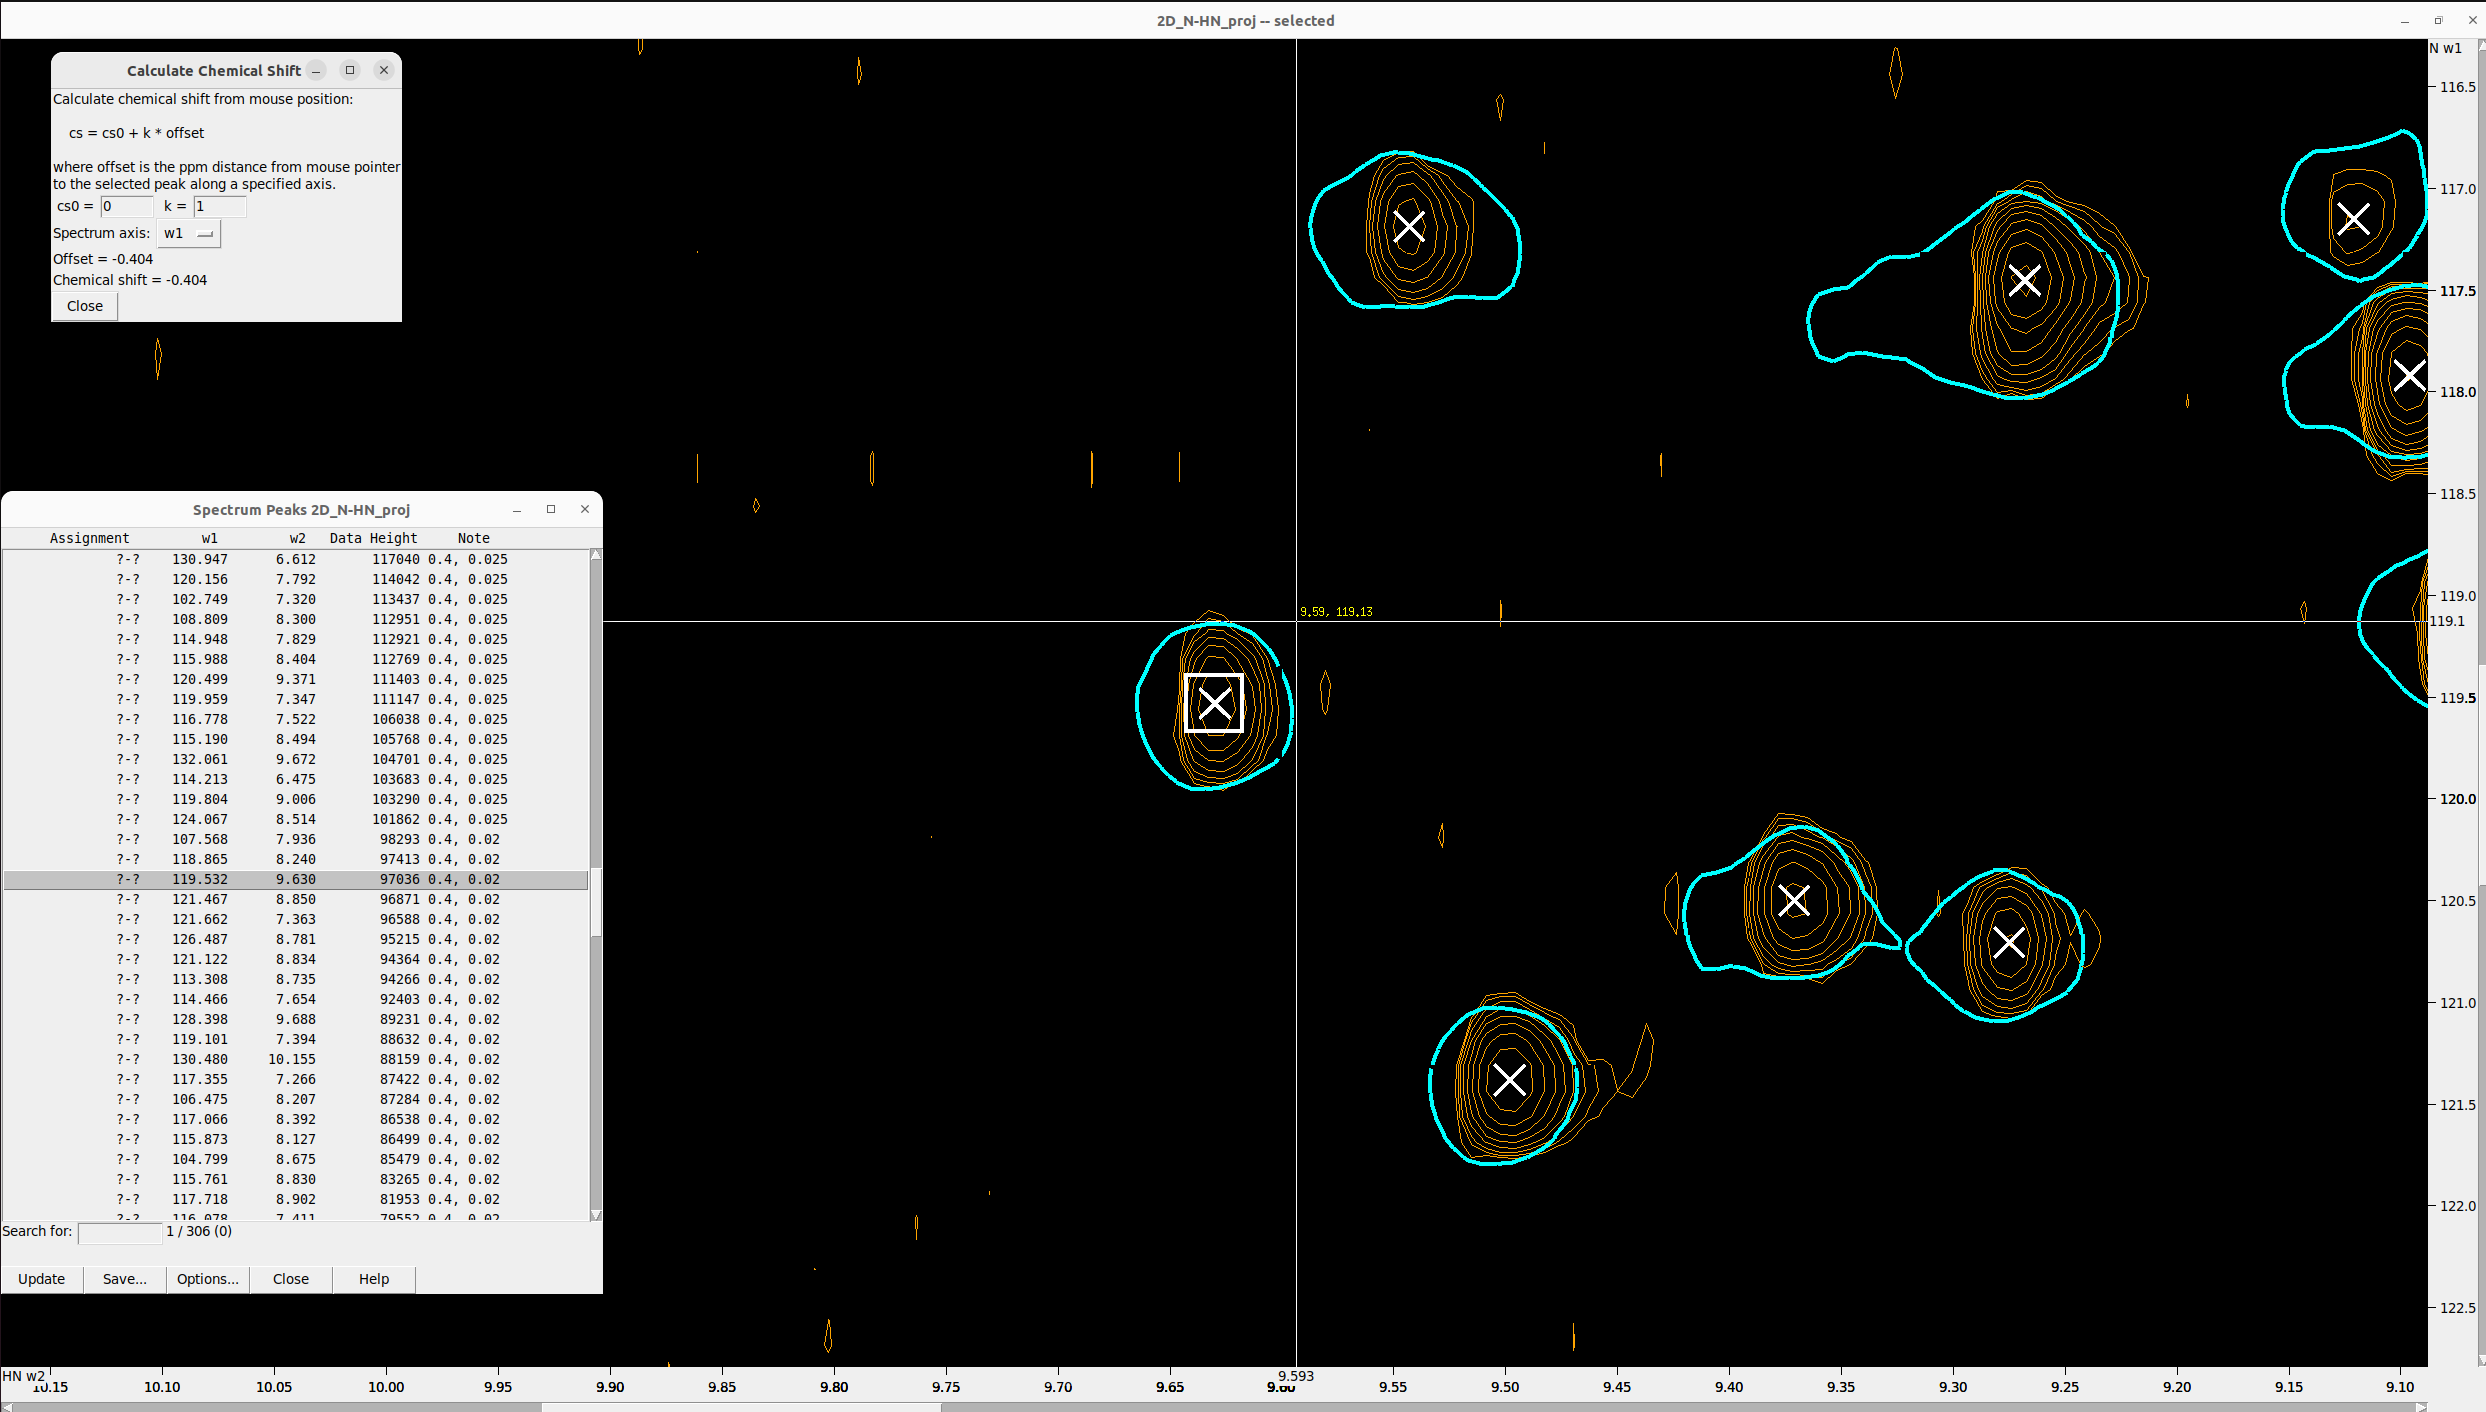This screenshot has width=2486, height=1412.
Task: Minimize the Calculate Chemical Shift dialog
Action: 316,70
